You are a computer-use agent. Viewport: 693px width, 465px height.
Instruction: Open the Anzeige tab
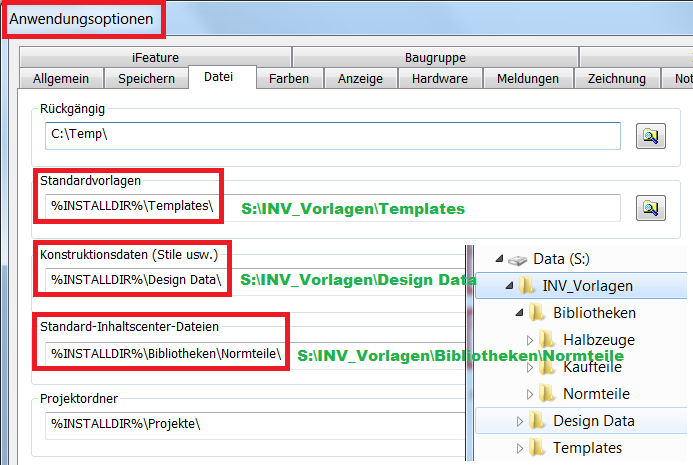(360, 78)
